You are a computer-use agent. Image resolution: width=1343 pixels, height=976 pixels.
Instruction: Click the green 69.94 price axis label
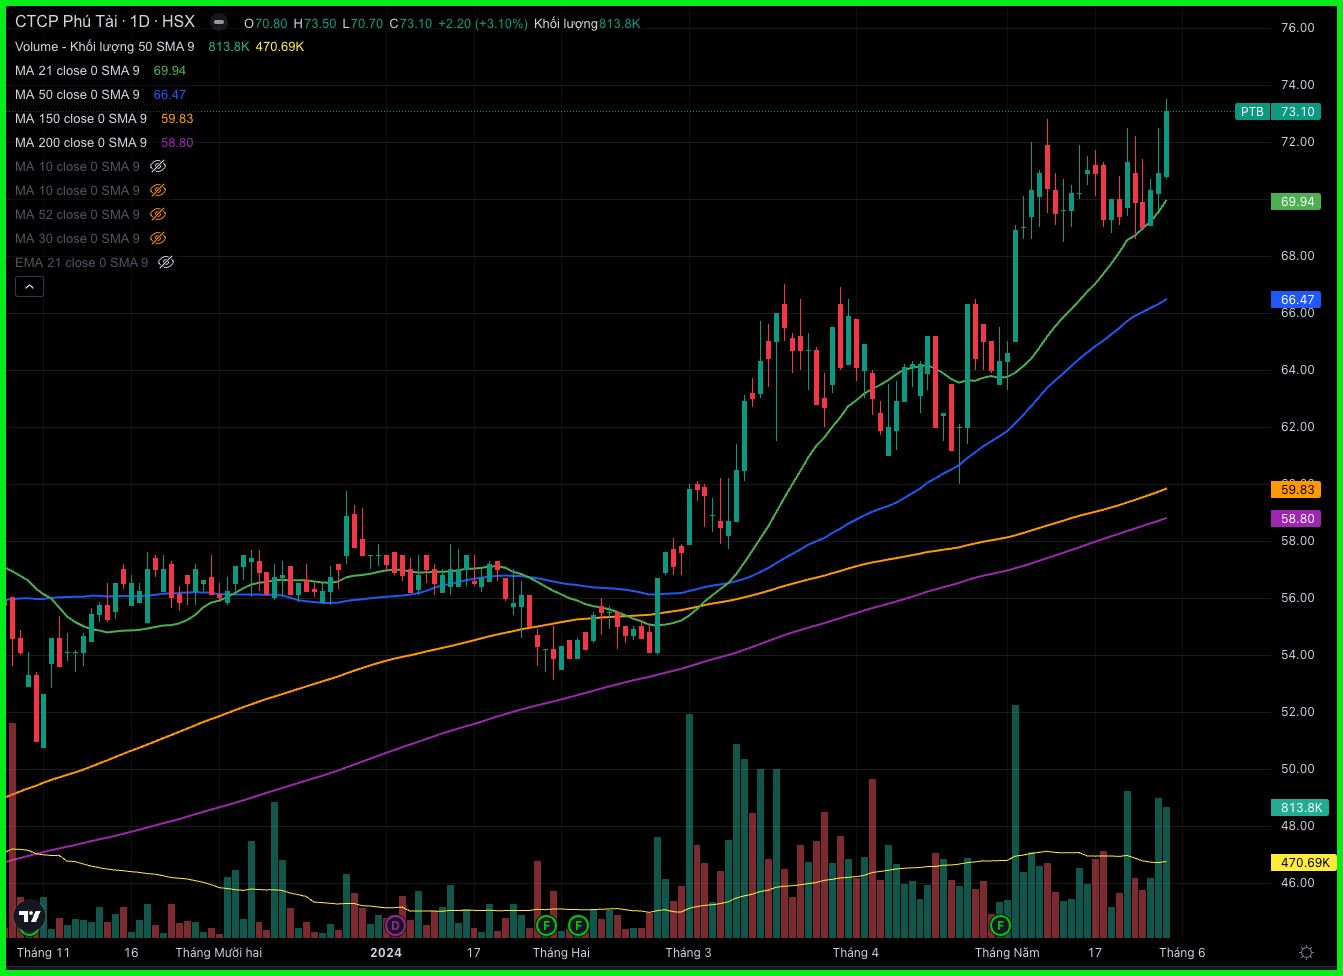coord(1297,201)
